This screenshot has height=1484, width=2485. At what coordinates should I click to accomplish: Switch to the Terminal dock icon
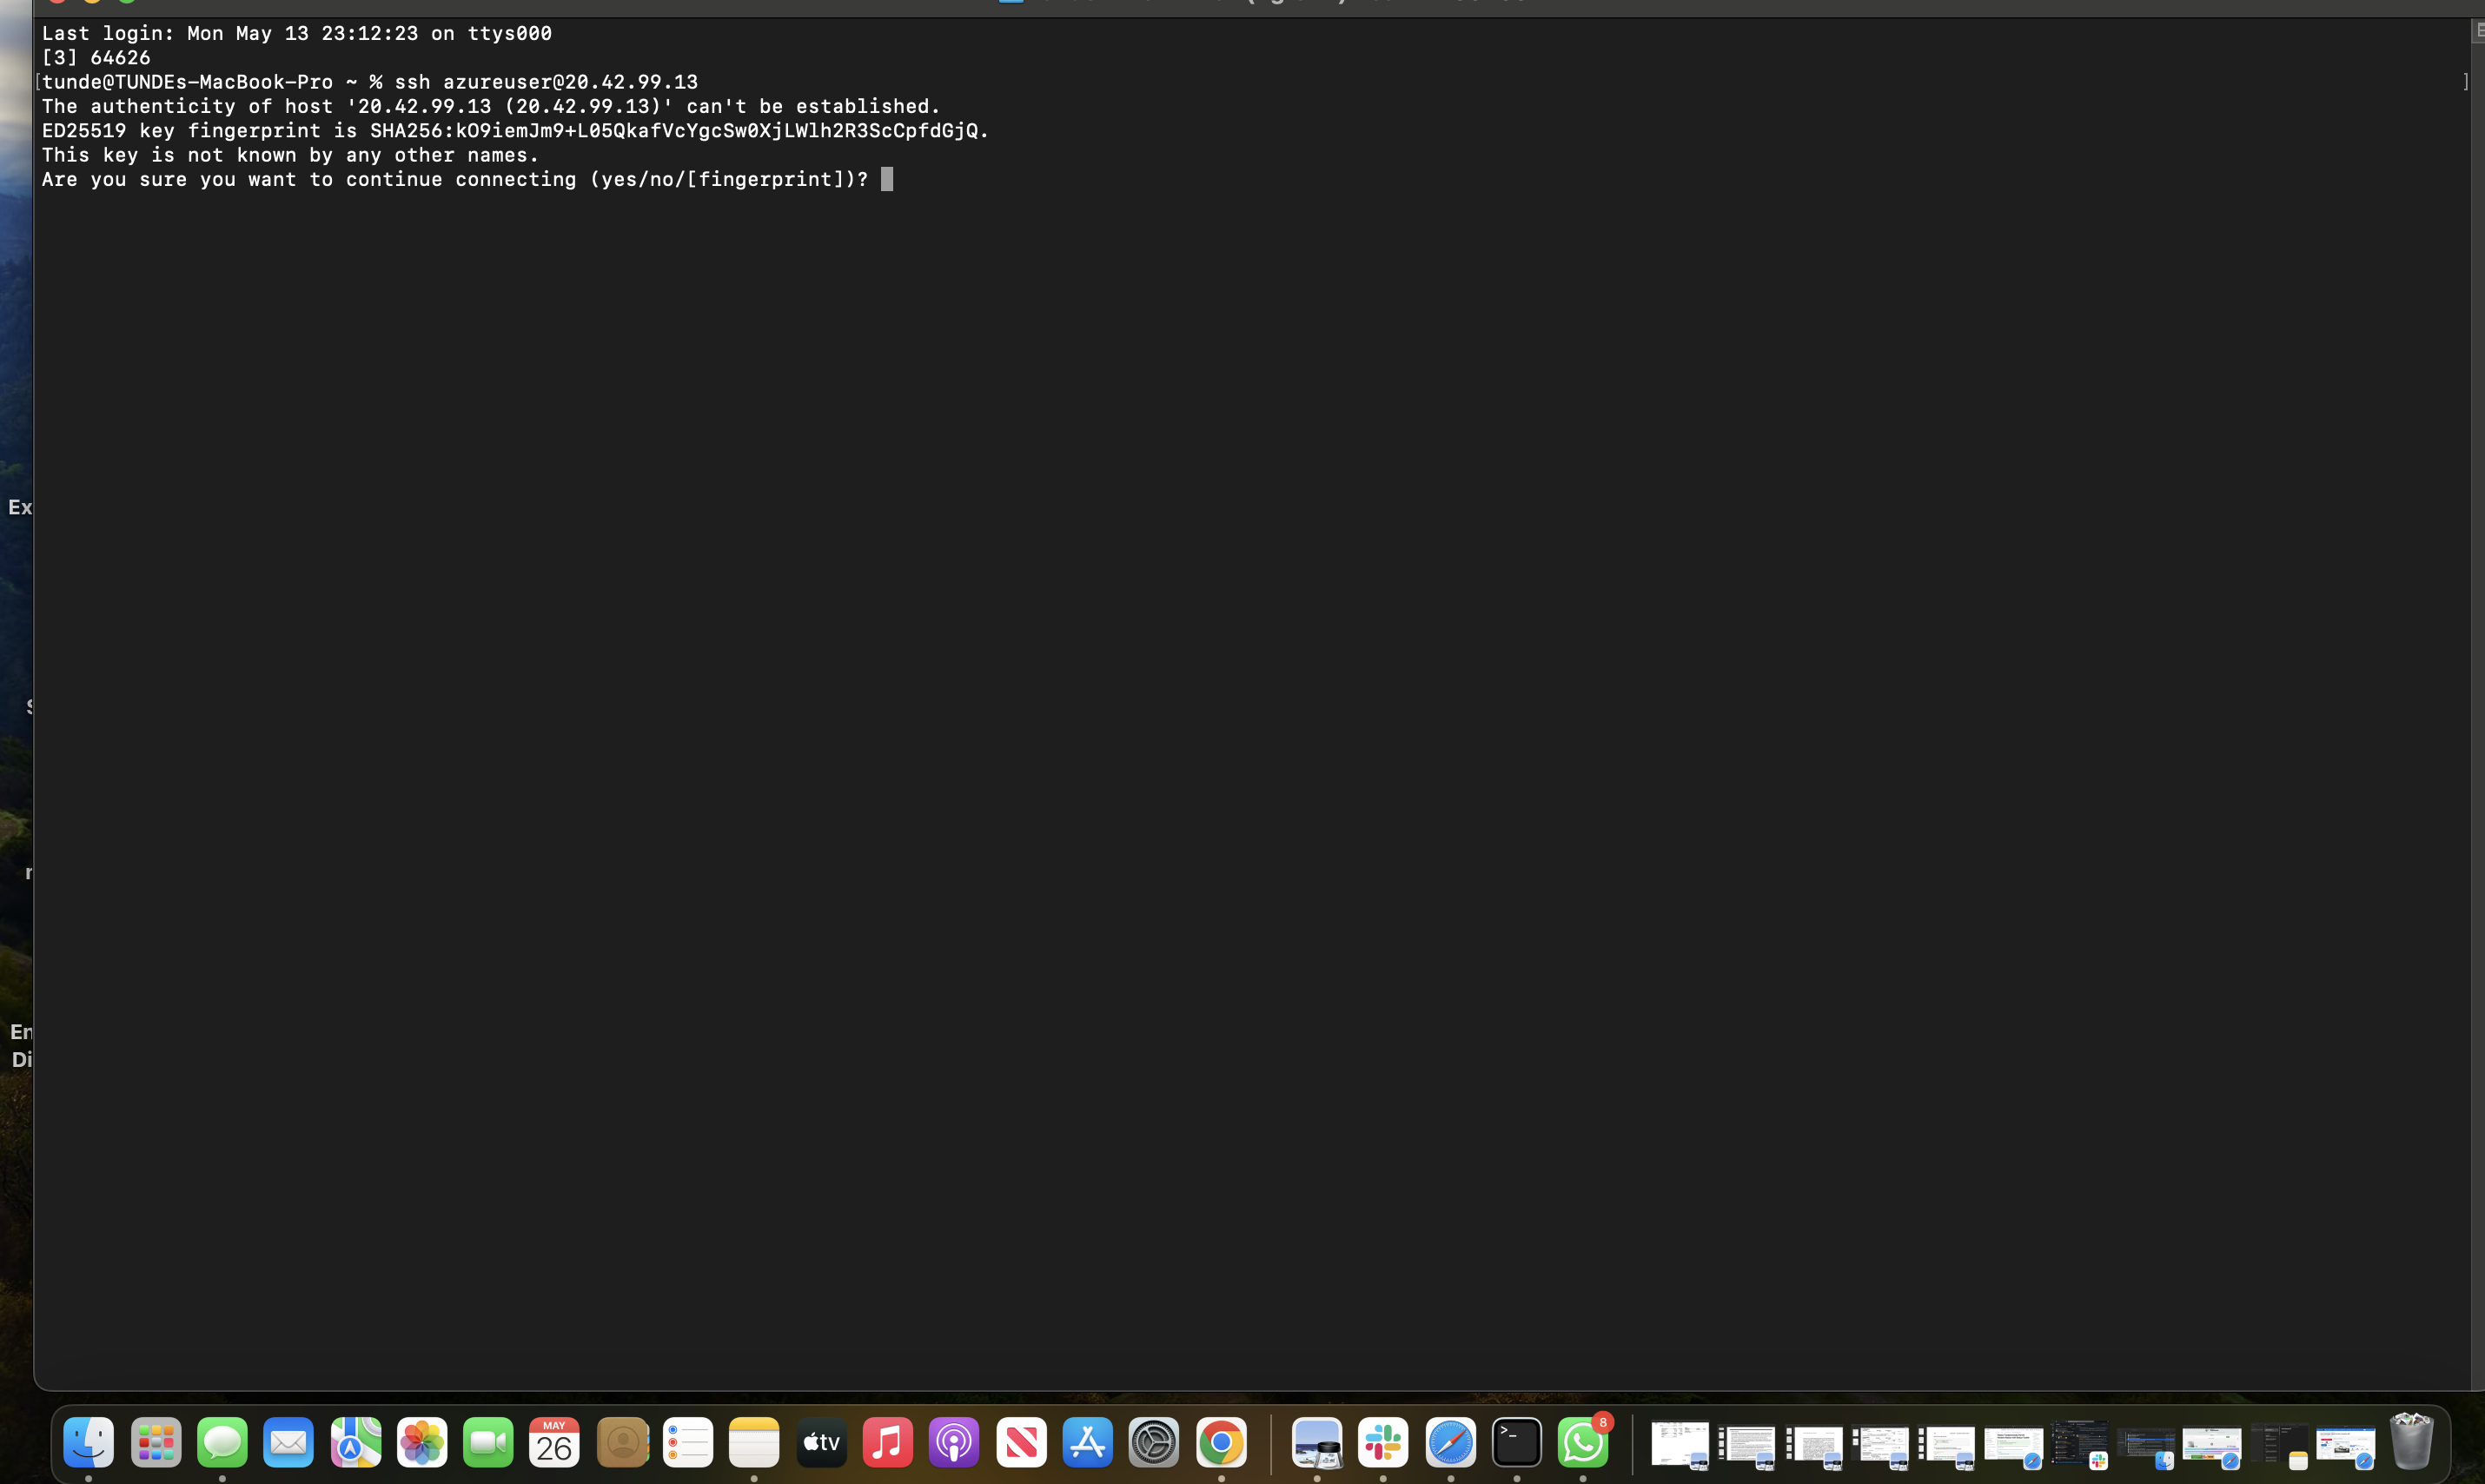point(1517,1442)
